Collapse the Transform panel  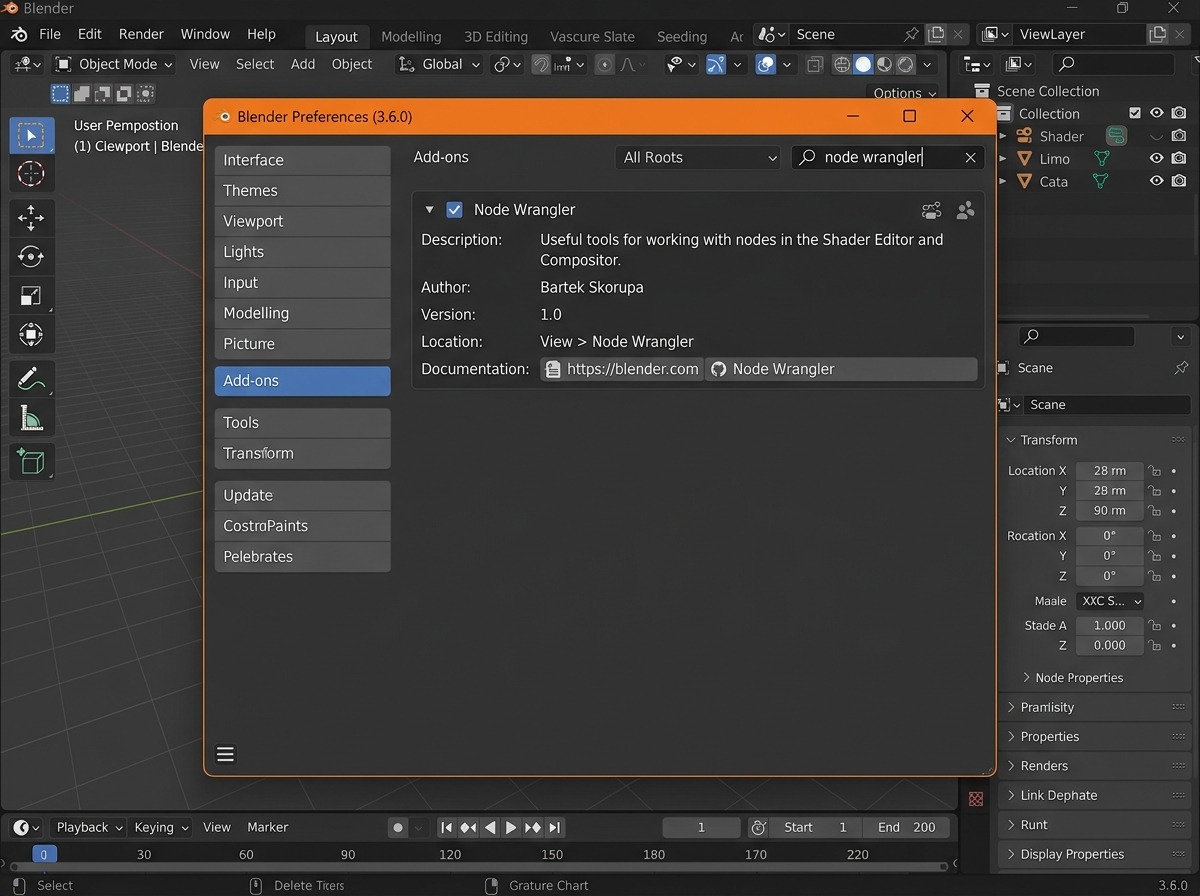pyautogui.click(x=1010, y=440)
